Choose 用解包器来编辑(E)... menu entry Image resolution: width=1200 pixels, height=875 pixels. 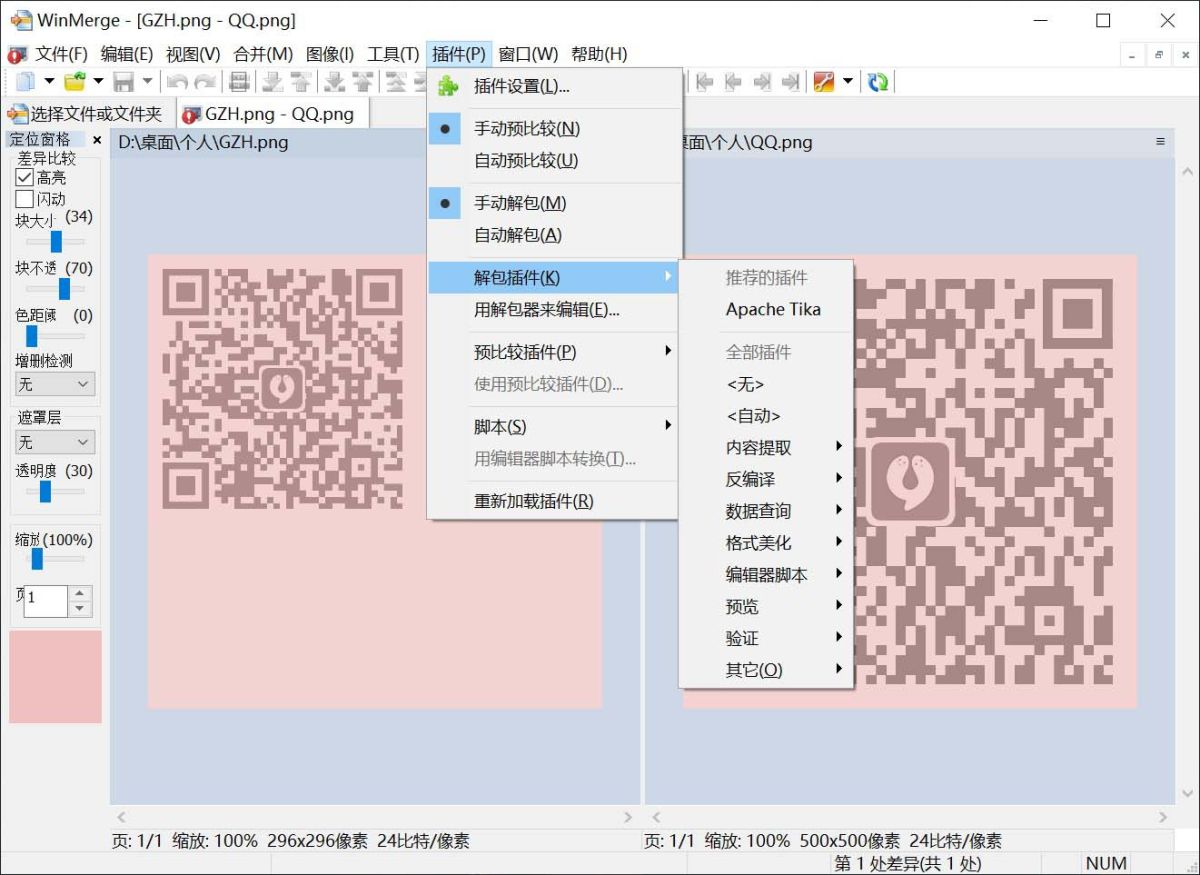pyautogui.click(x=555, y=310)
